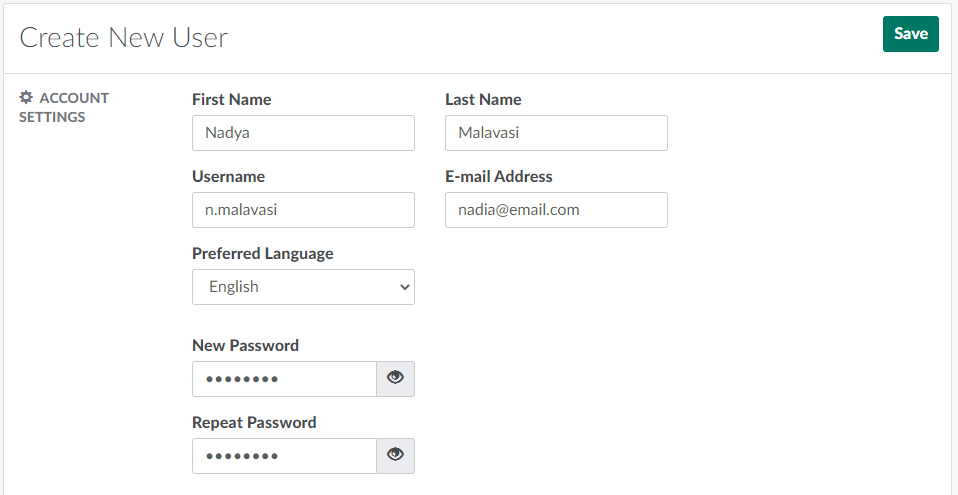Click the Last Name label

click(x=483, y=100)
